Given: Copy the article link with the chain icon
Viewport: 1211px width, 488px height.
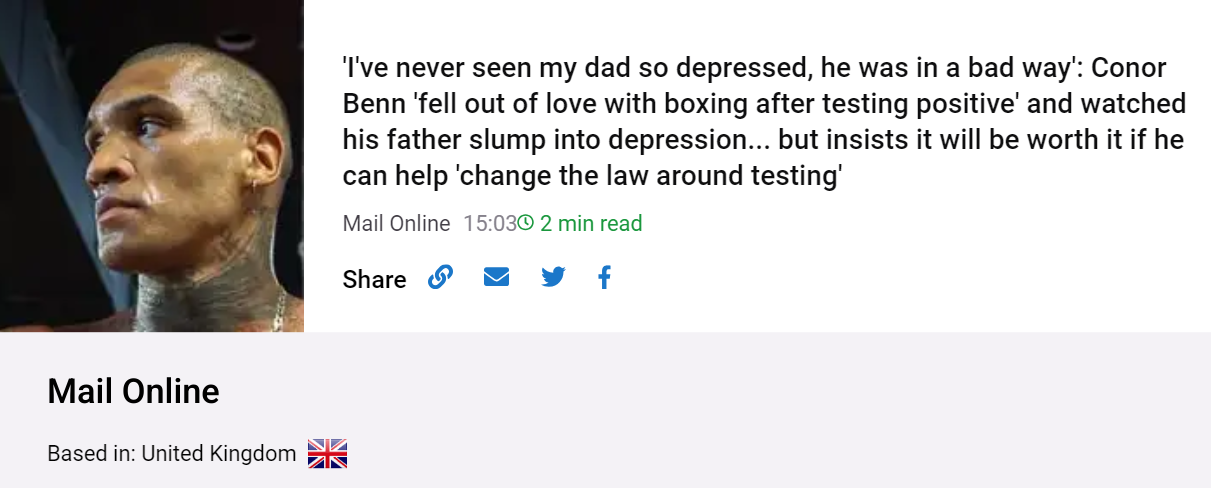Looking at the screenshot, I should point(440,277).
